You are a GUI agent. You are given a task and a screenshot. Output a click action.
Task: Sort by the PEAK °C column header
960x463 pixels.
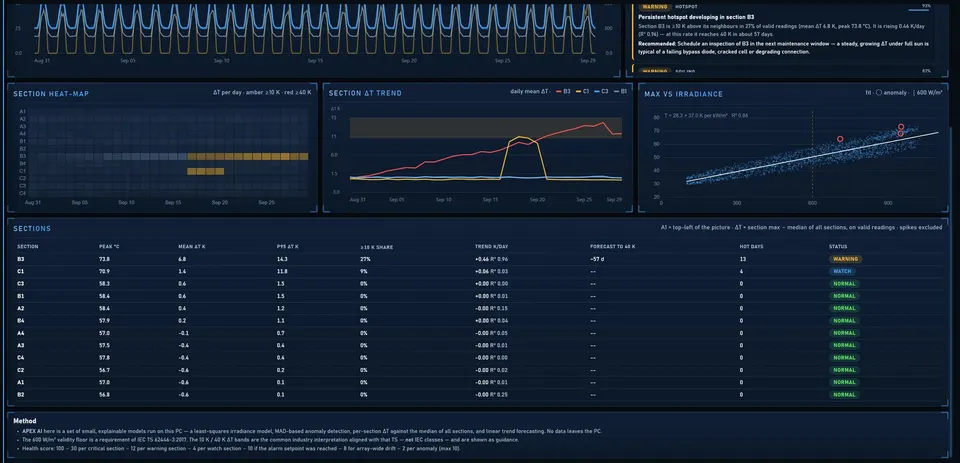109,247
